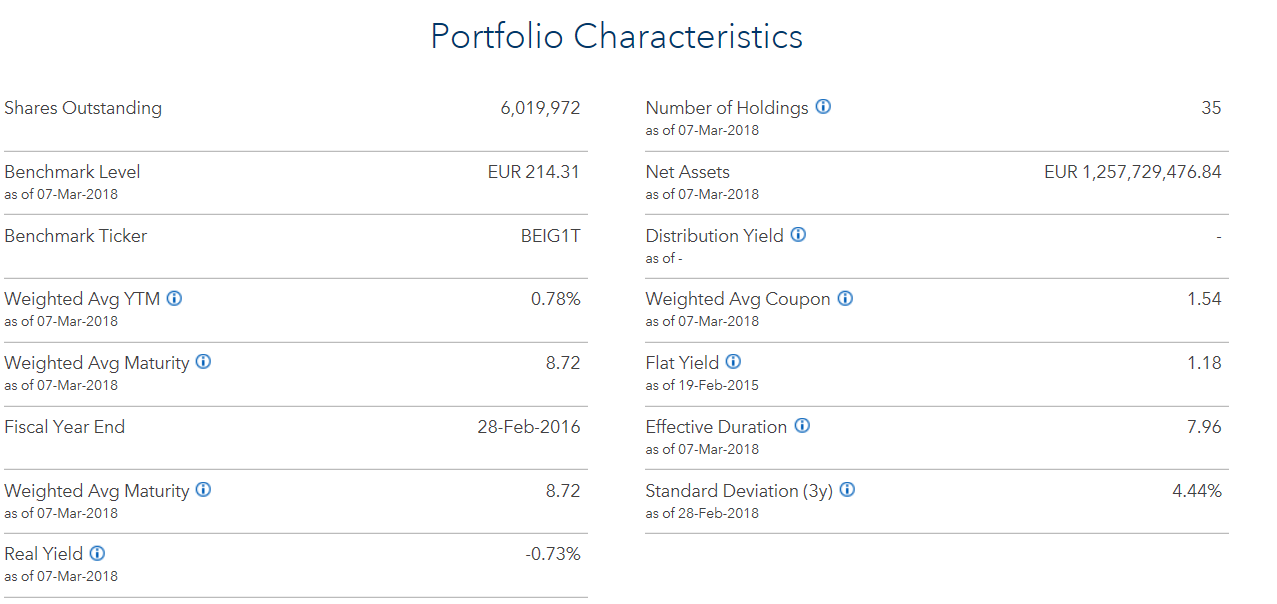Open the Distribution Yield info tooltip icon
The width and height of the screenshot is (1277, 604).
click(x=798, y=235)
